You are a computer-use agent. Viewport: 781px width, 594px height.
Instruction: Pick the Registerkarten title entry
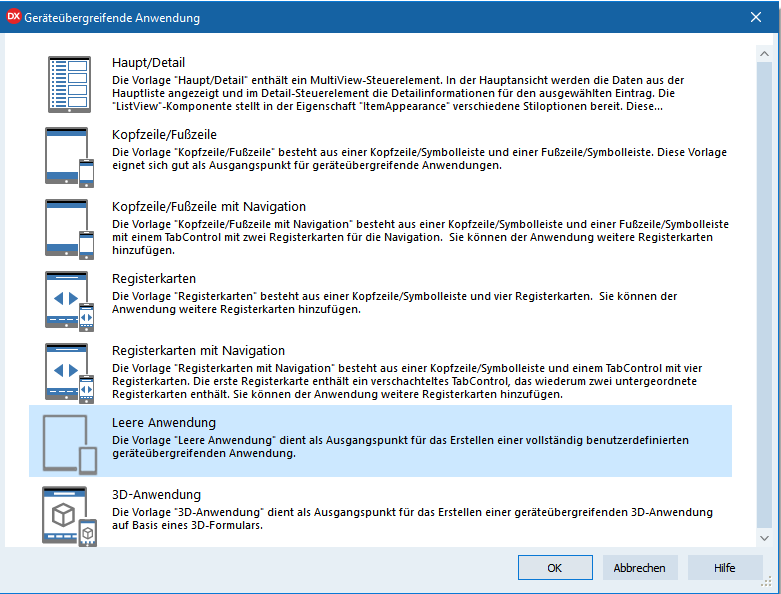153,278
